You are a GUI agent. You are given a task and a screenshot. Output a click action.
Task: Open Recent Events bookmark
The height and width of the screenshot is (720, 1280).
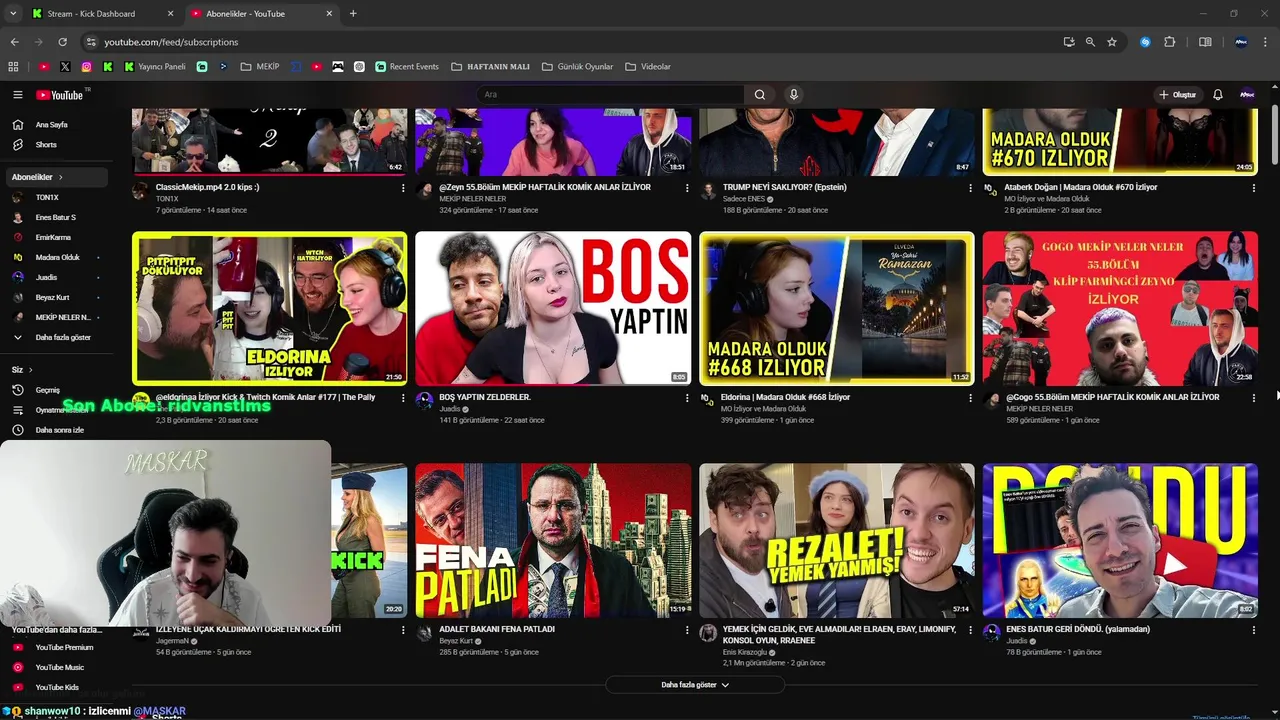407,67
